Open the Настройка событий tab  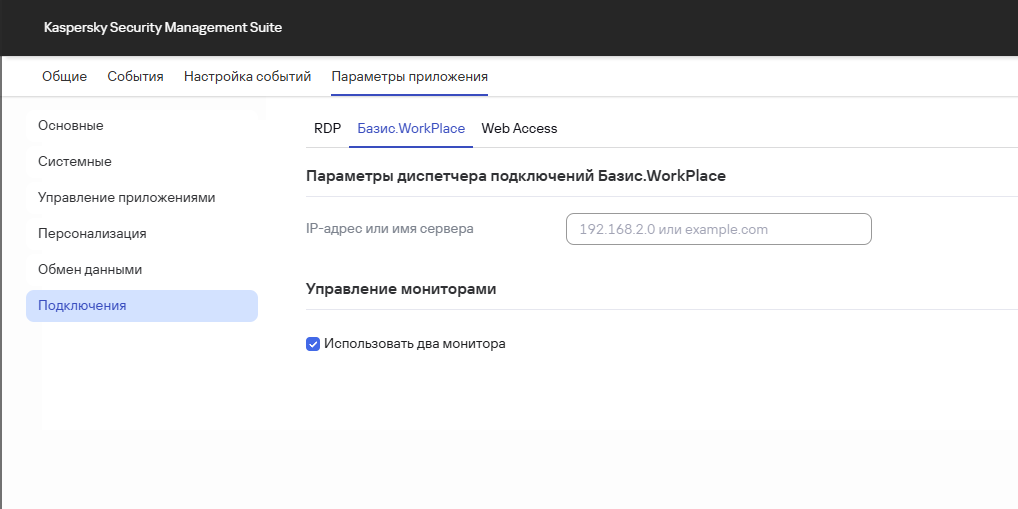pyautogui.click(x=247, y=76)
